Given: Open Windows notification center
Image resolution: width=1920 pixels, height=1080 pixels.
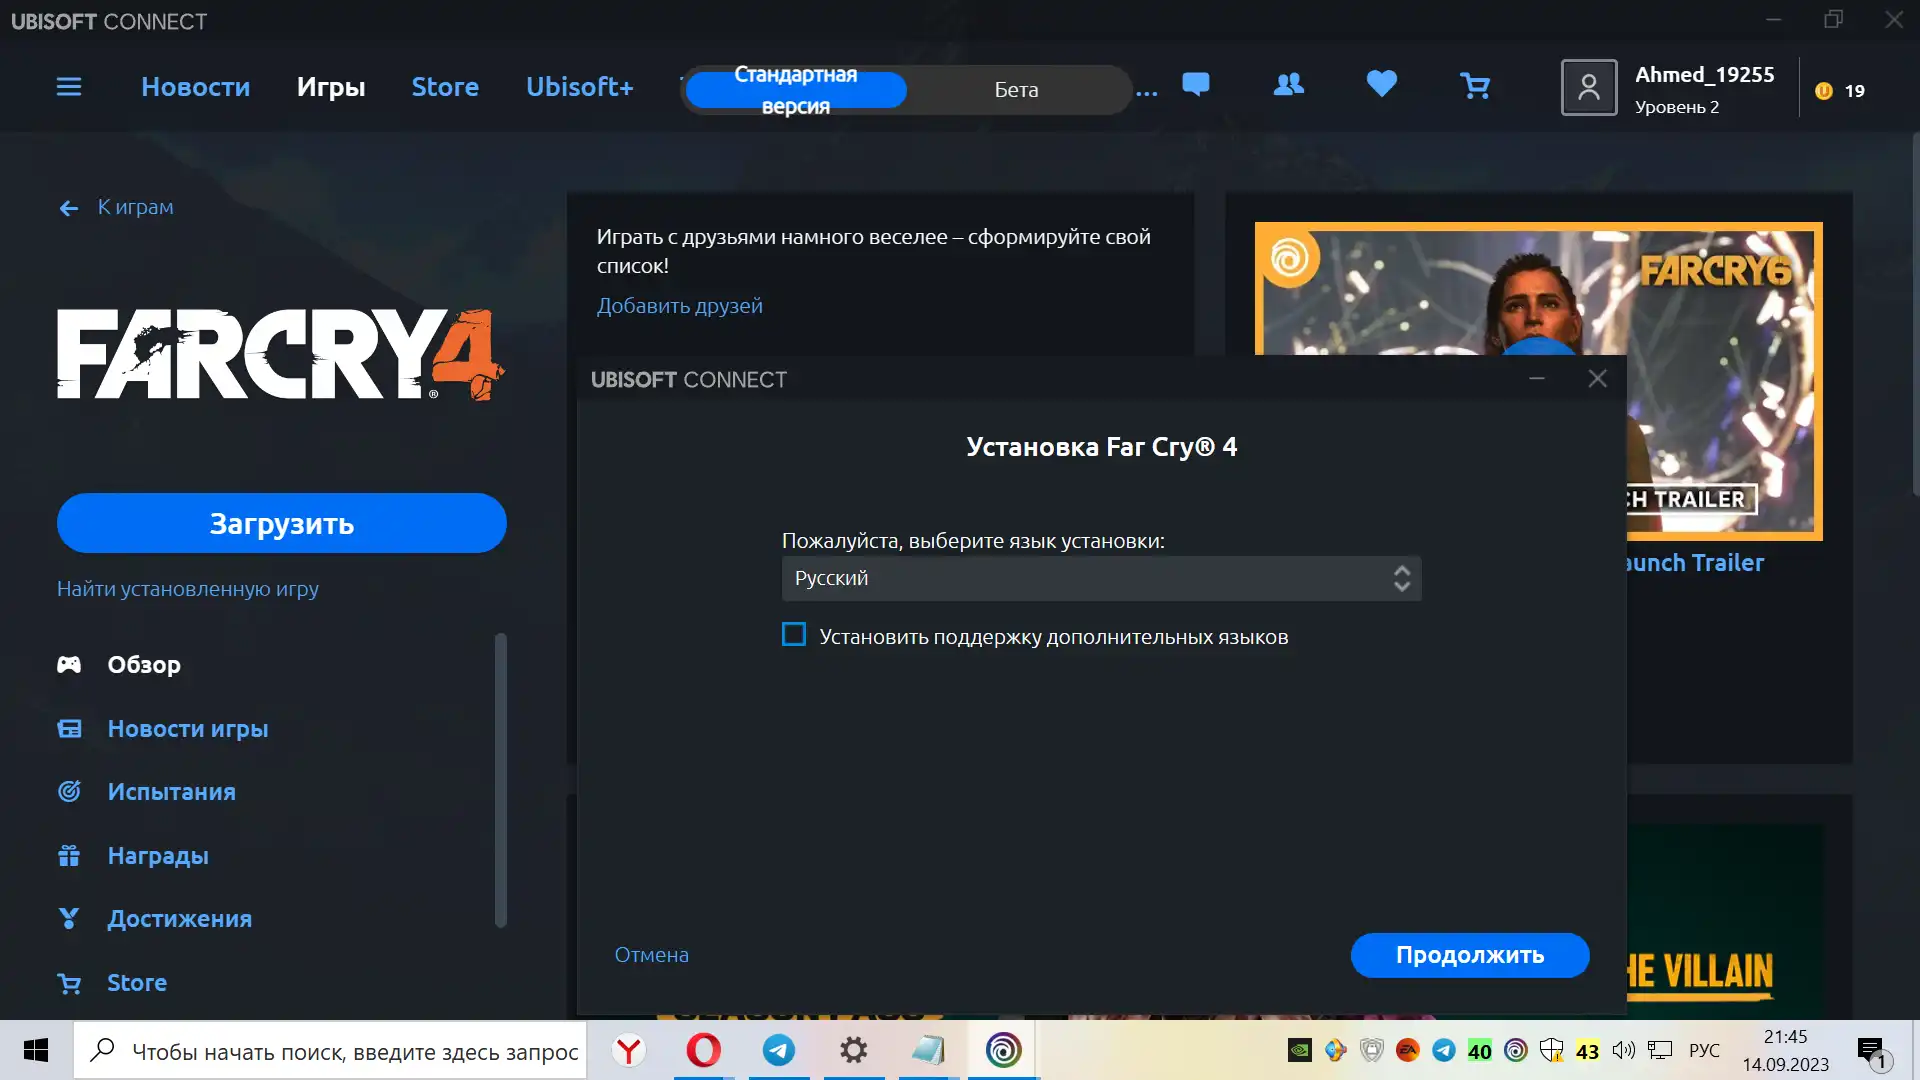Looking at the screenshot, I should click(x=1871, y=1051).
